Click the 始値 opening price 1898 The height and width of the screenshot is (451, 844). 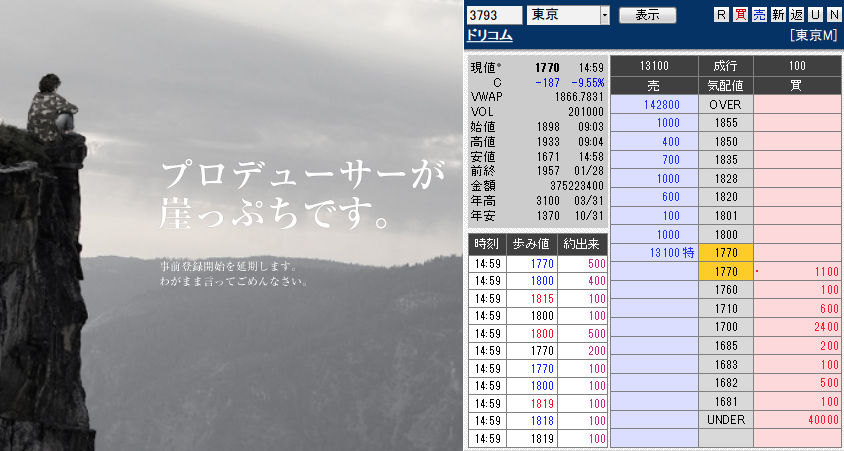tap(548, 127)
